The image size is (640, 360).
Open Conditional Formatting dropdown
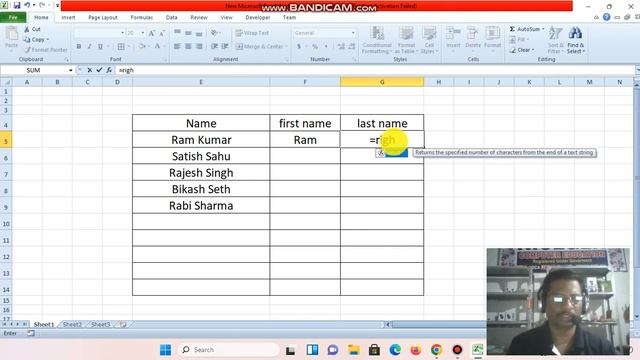coord(377,40)
